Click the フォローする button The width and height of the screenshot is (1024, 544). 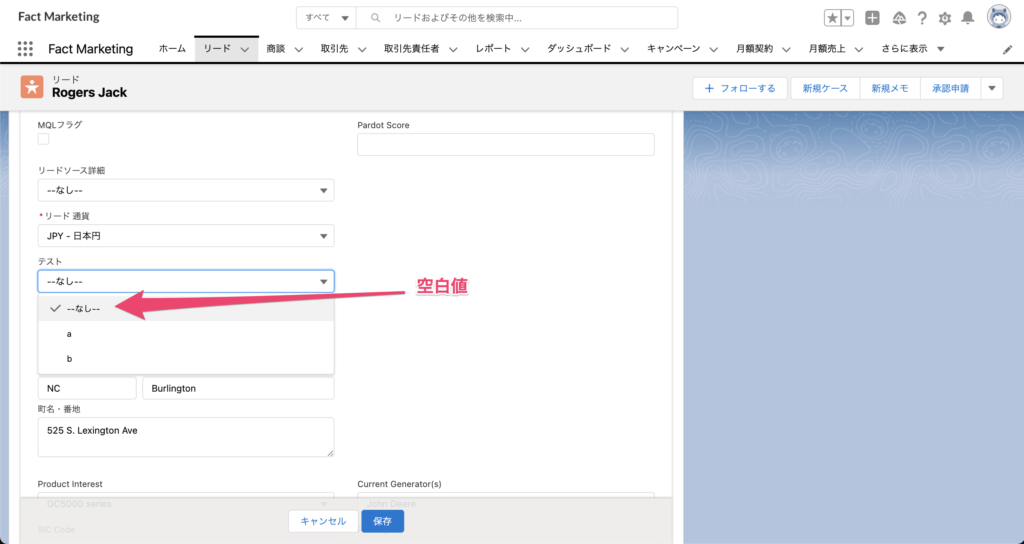(741, 88)
